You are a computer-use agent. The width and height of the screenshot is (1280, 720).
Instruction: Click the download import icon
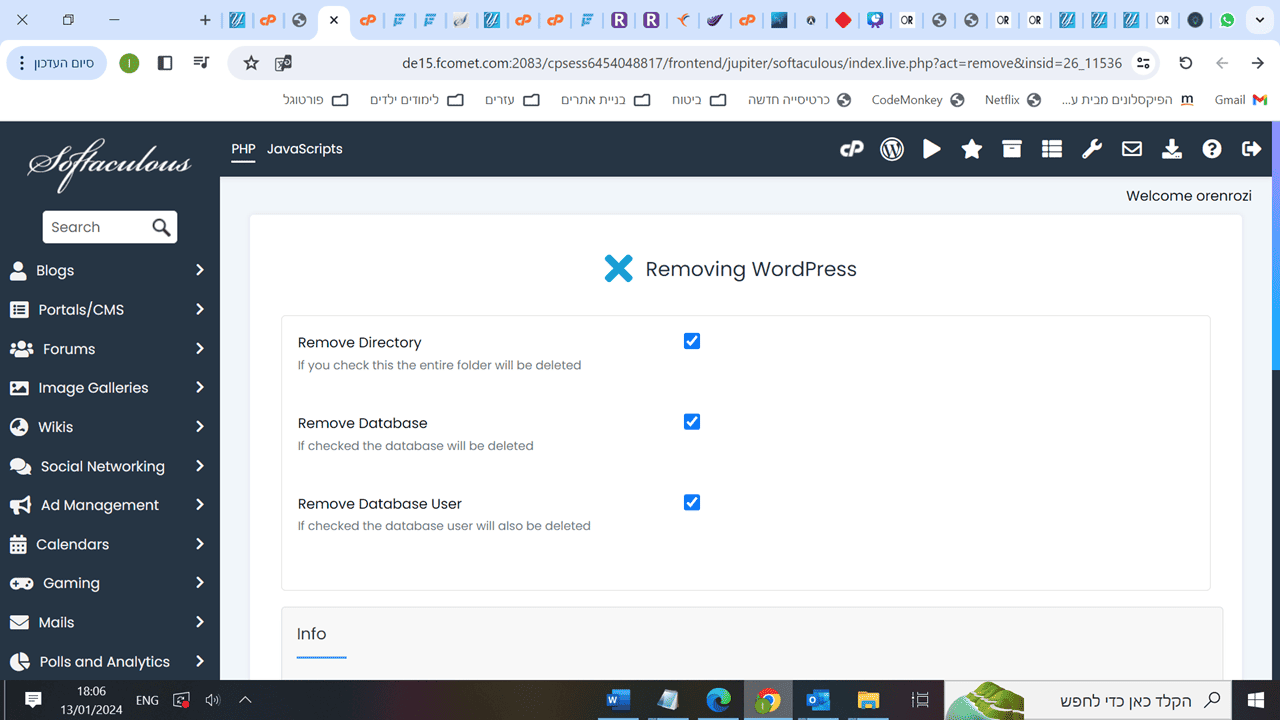[x=1172, y=149]
